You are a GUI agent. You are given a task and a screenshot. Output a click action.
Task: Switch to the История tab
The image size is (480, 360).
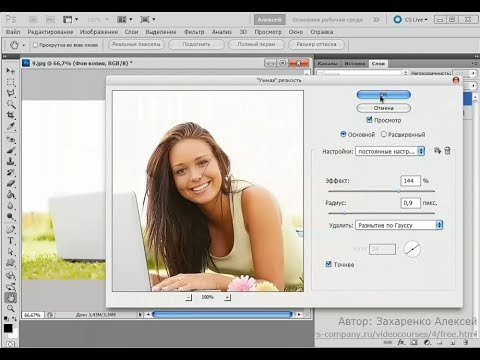pos(355,63)
